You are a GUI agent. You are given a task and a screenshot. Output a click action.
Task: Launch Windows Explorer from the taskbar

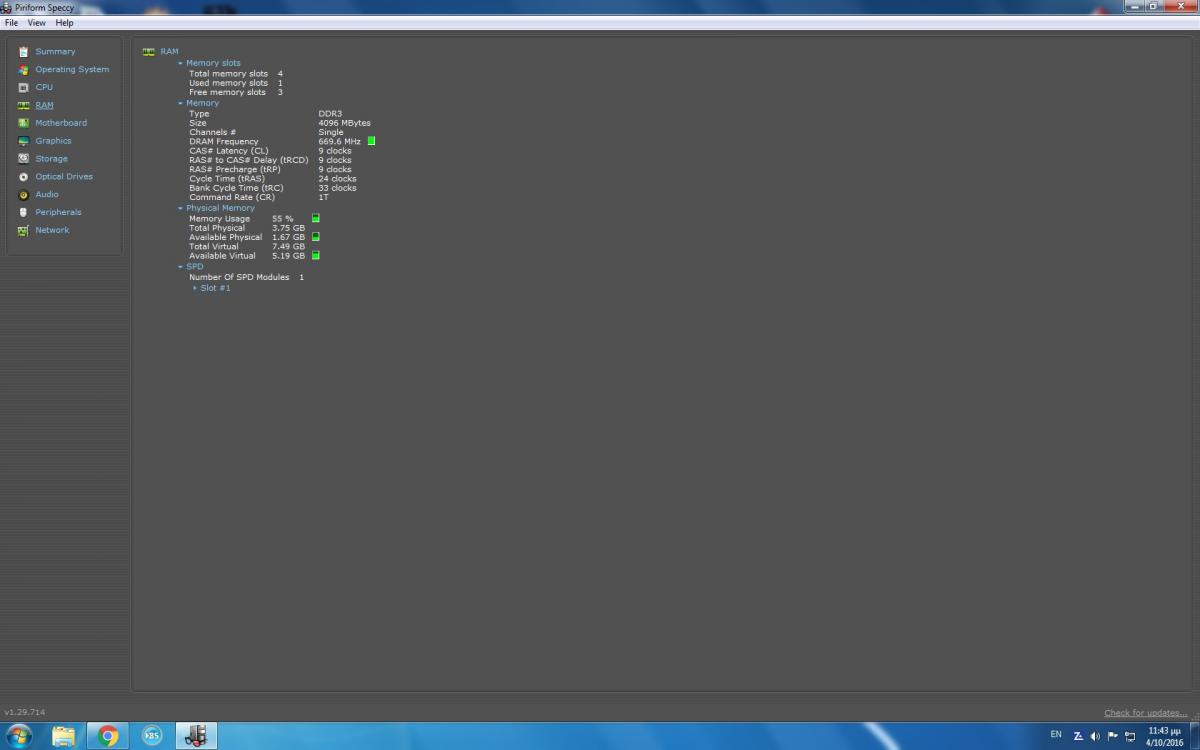[64, 737]
